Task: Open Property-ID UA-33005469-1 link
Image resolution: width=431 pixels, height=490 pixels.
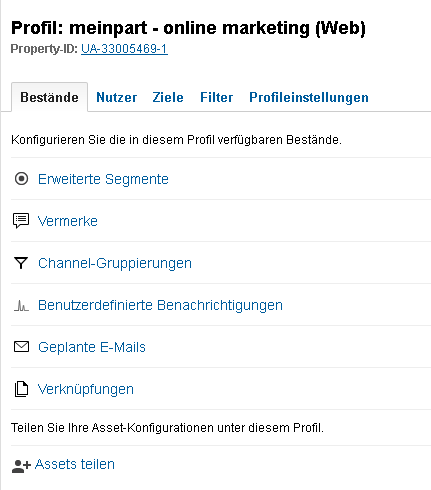Action: click(124, 49)
